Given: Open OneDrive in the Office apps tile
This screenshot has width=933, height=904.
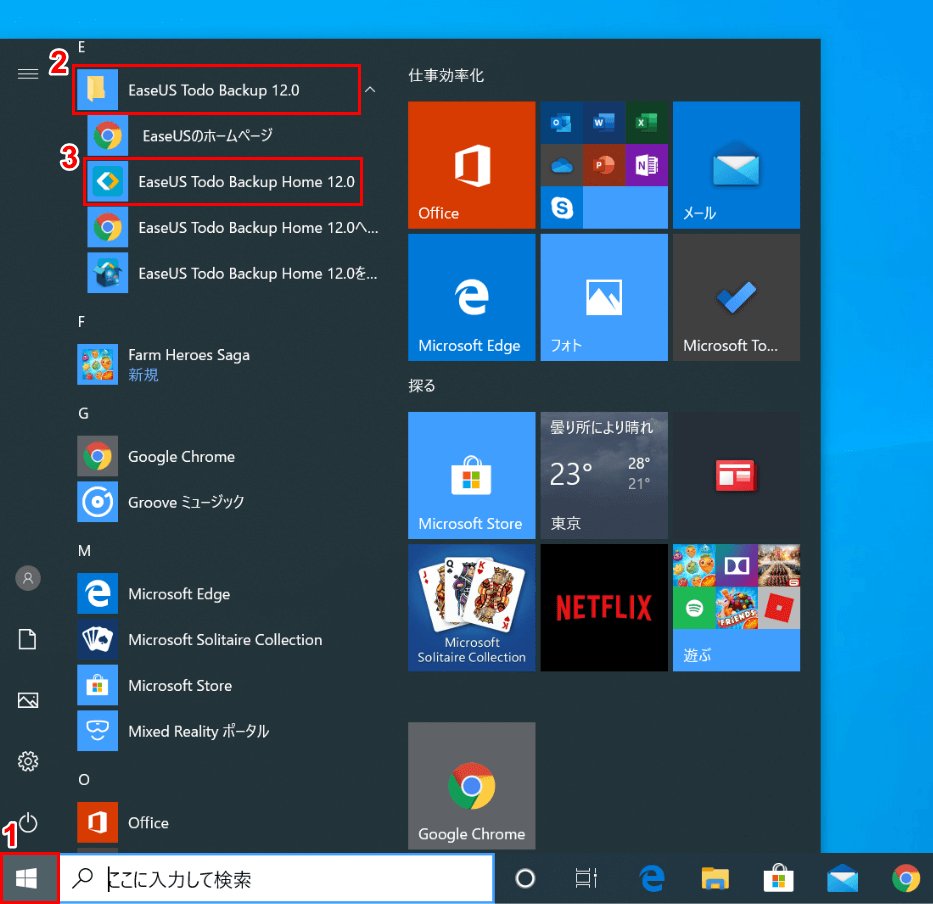Looking at the screenshot, I should point(561,165).
